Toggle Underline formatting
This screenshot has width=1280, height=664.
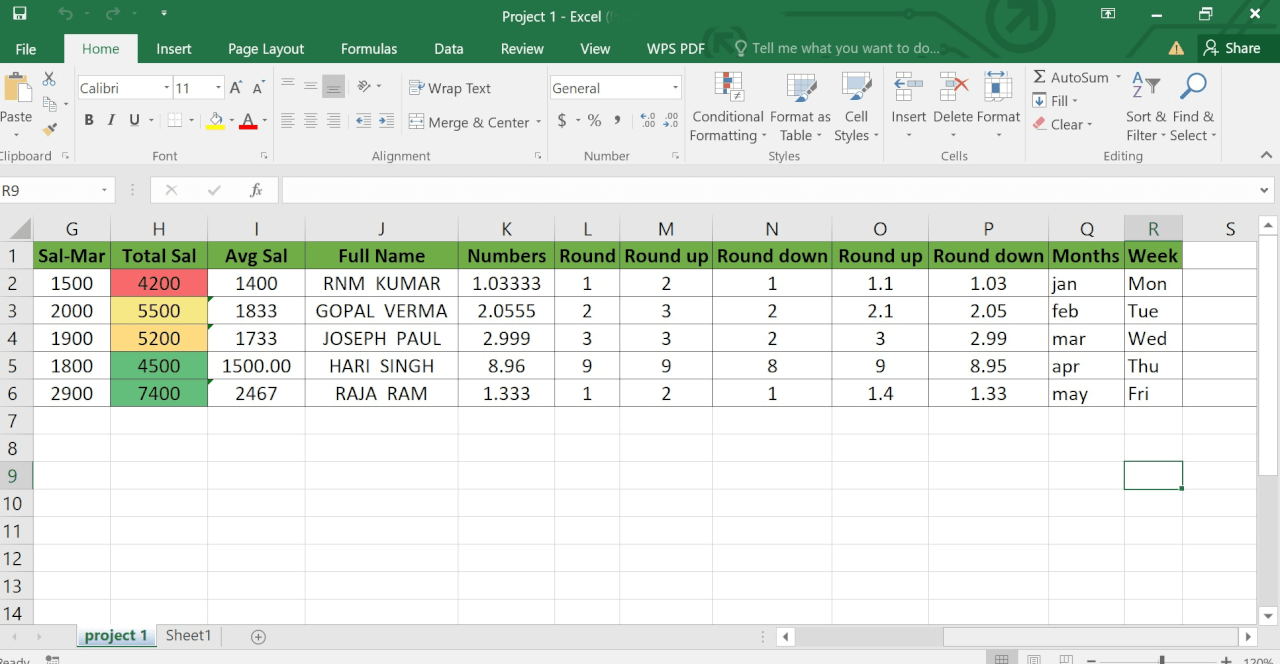coord(135,121)
